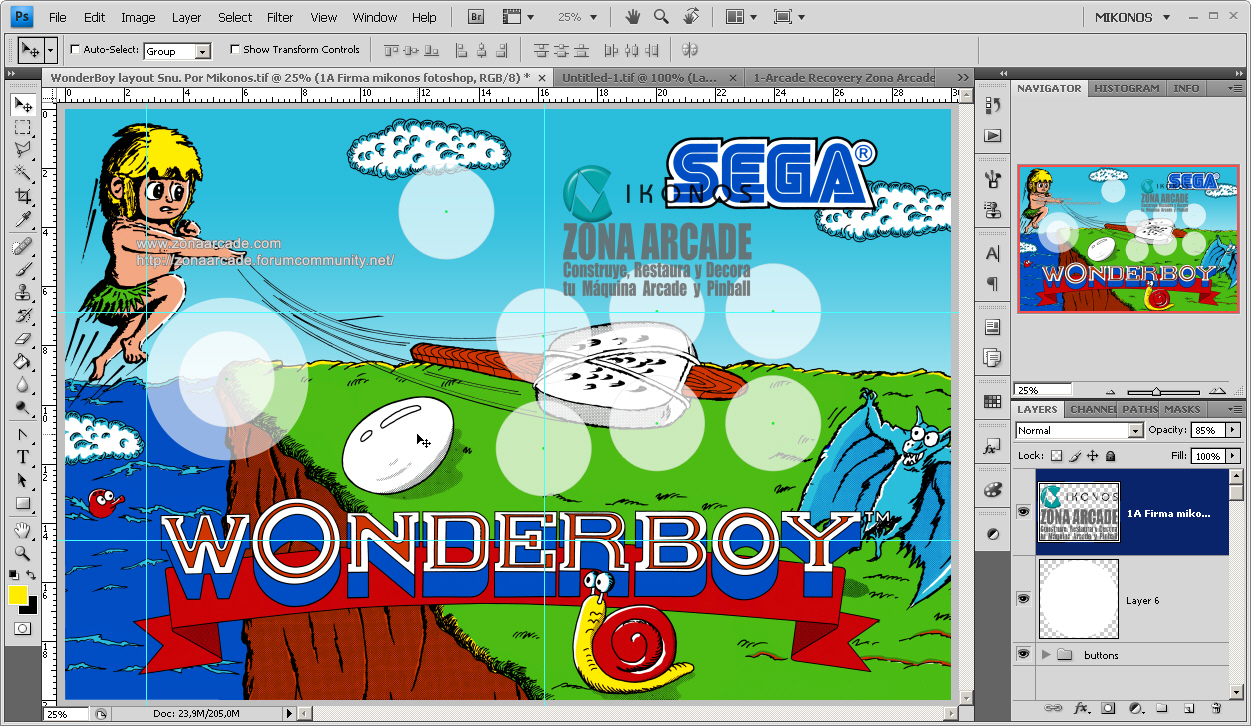Click the yellow foreground color swatch
The height and width of the screenshot is (726, 1251).
coord(18,595)
